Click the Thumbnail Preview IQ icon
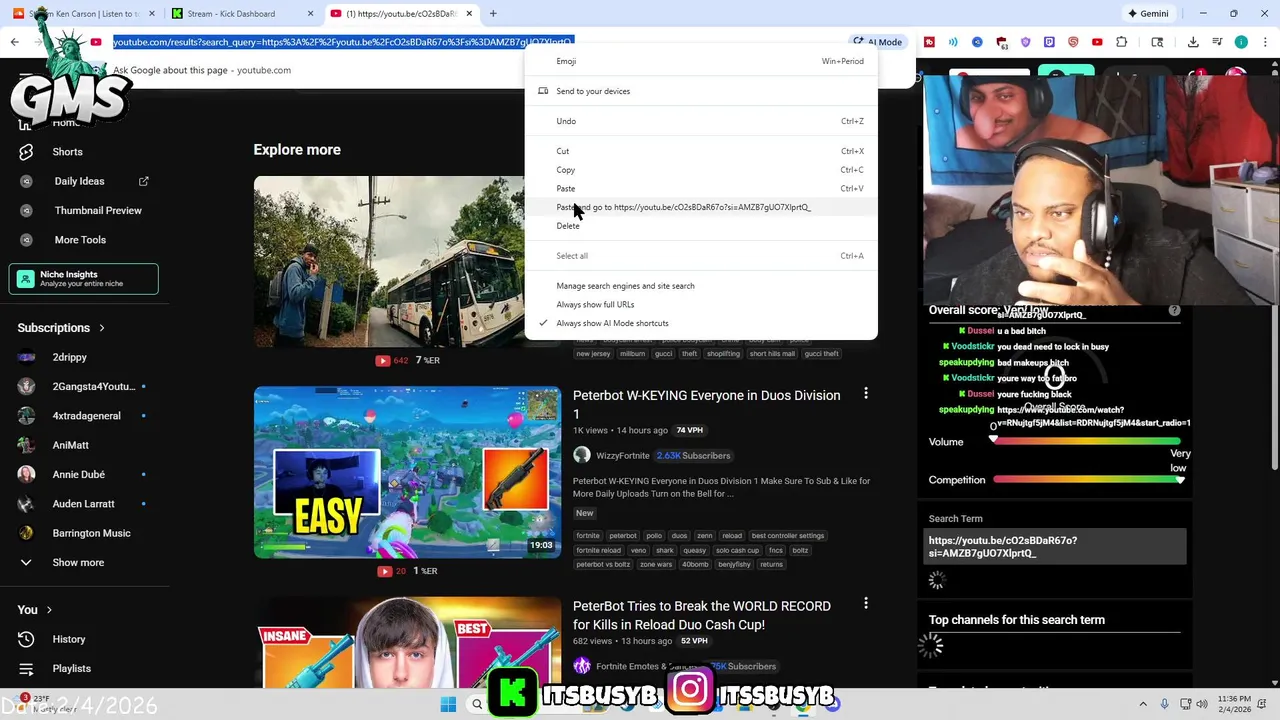The height and width of the screenshot is (720, 1280). (27, 210)
